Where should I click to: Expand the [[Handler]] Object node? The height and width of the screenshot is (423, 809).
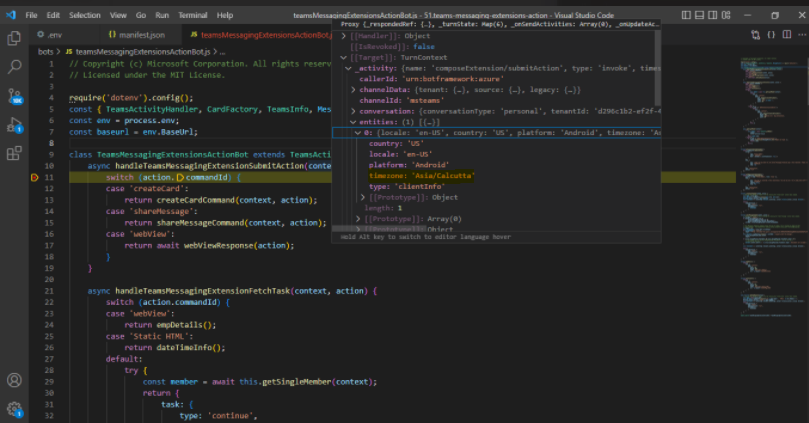(344, 36)
